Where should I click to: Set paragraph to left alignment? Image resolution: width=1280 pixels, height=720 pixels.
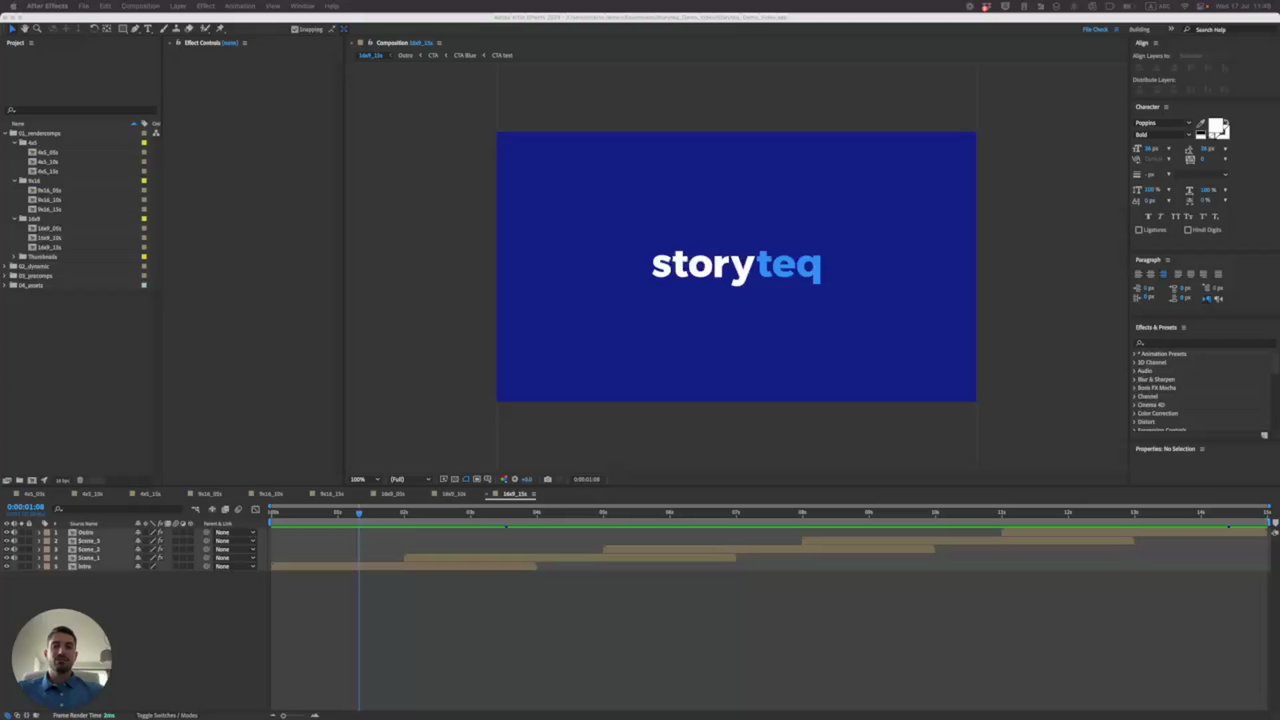click(x=1139, y=274)
